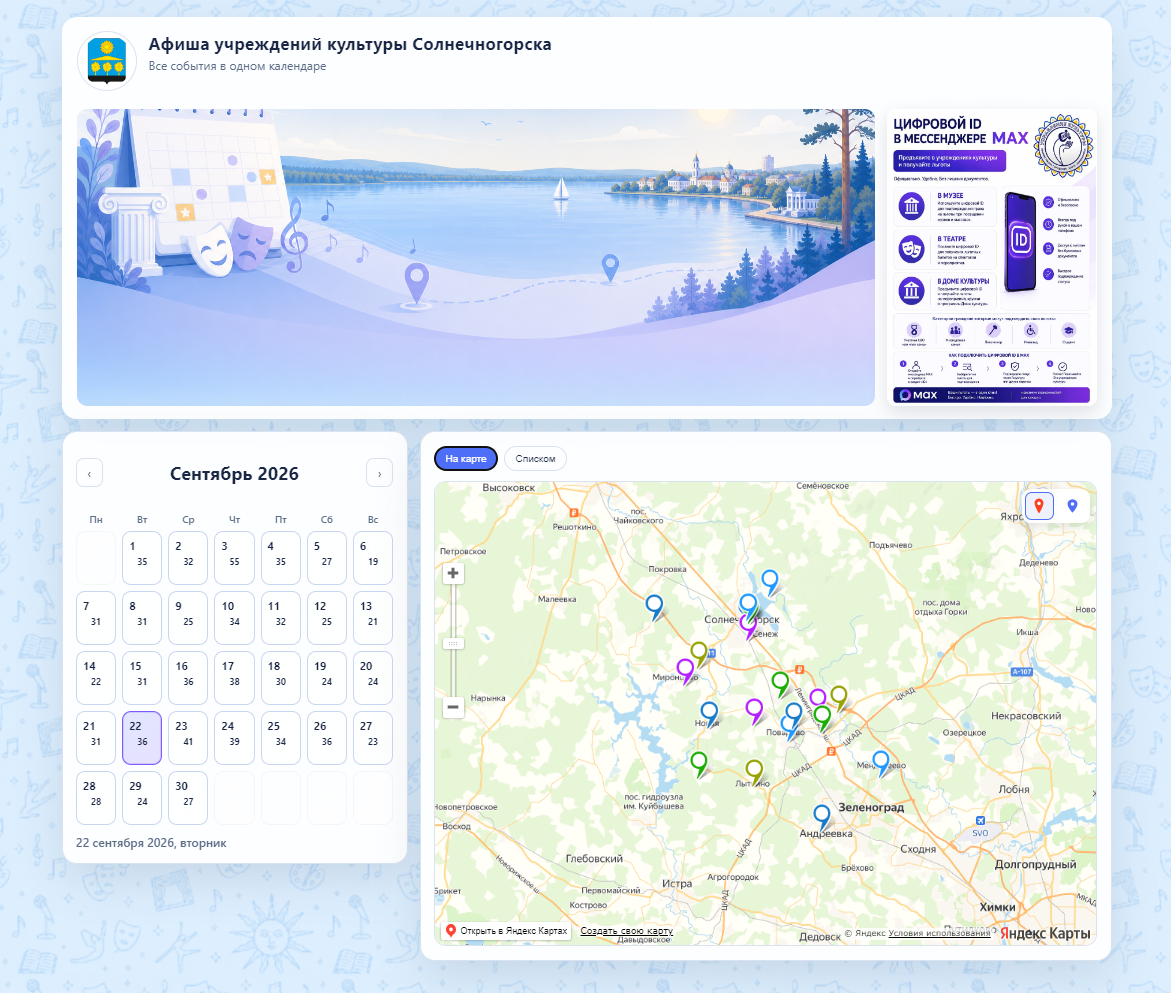
Task: Click the Зеленоград label on the map
Action: click(871, 807)
